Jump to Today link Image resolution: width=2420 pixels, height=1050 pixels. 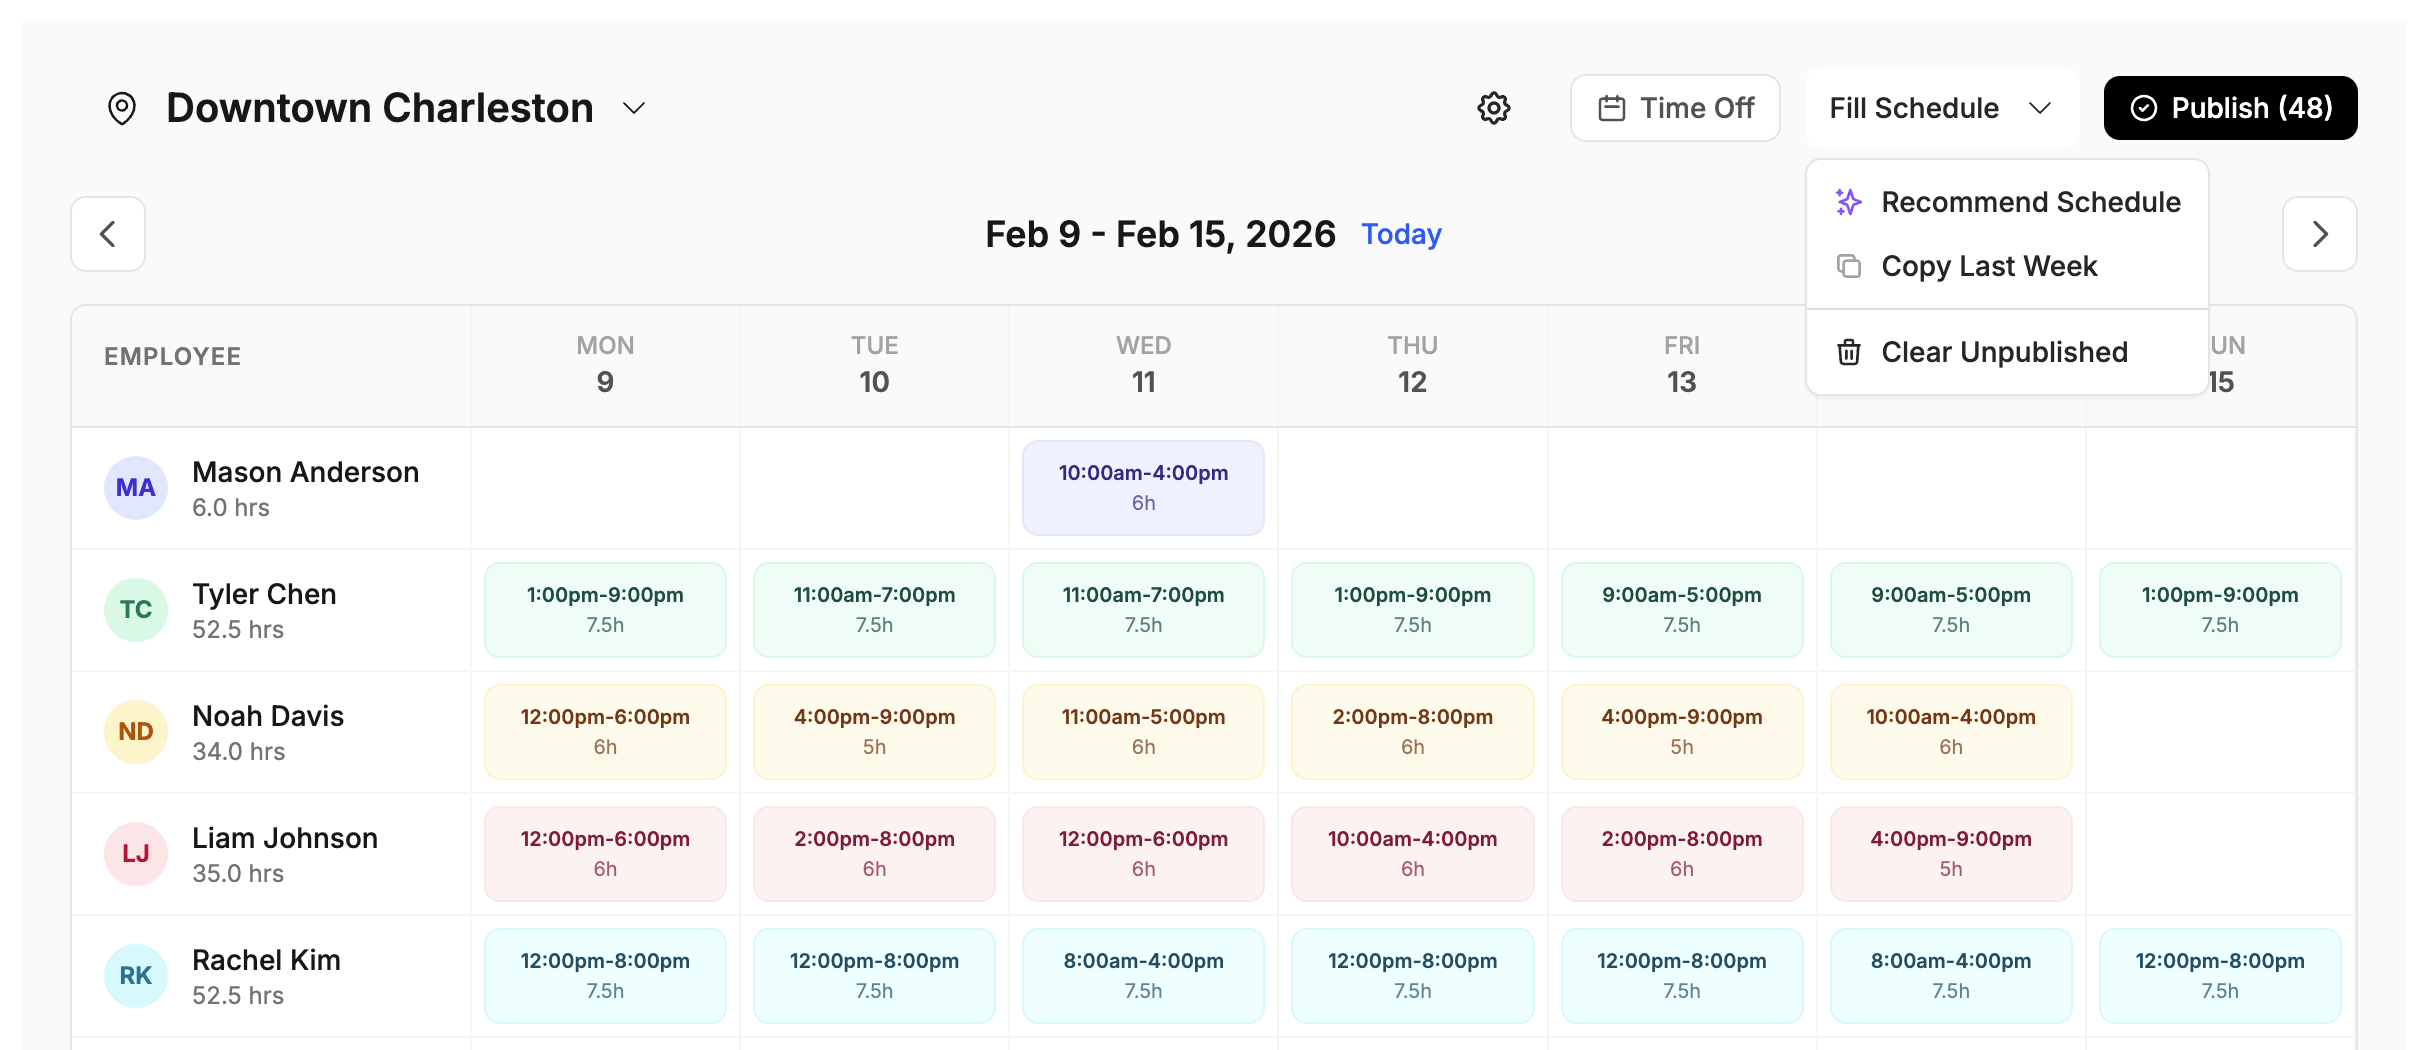click(x=1401, y=234)
